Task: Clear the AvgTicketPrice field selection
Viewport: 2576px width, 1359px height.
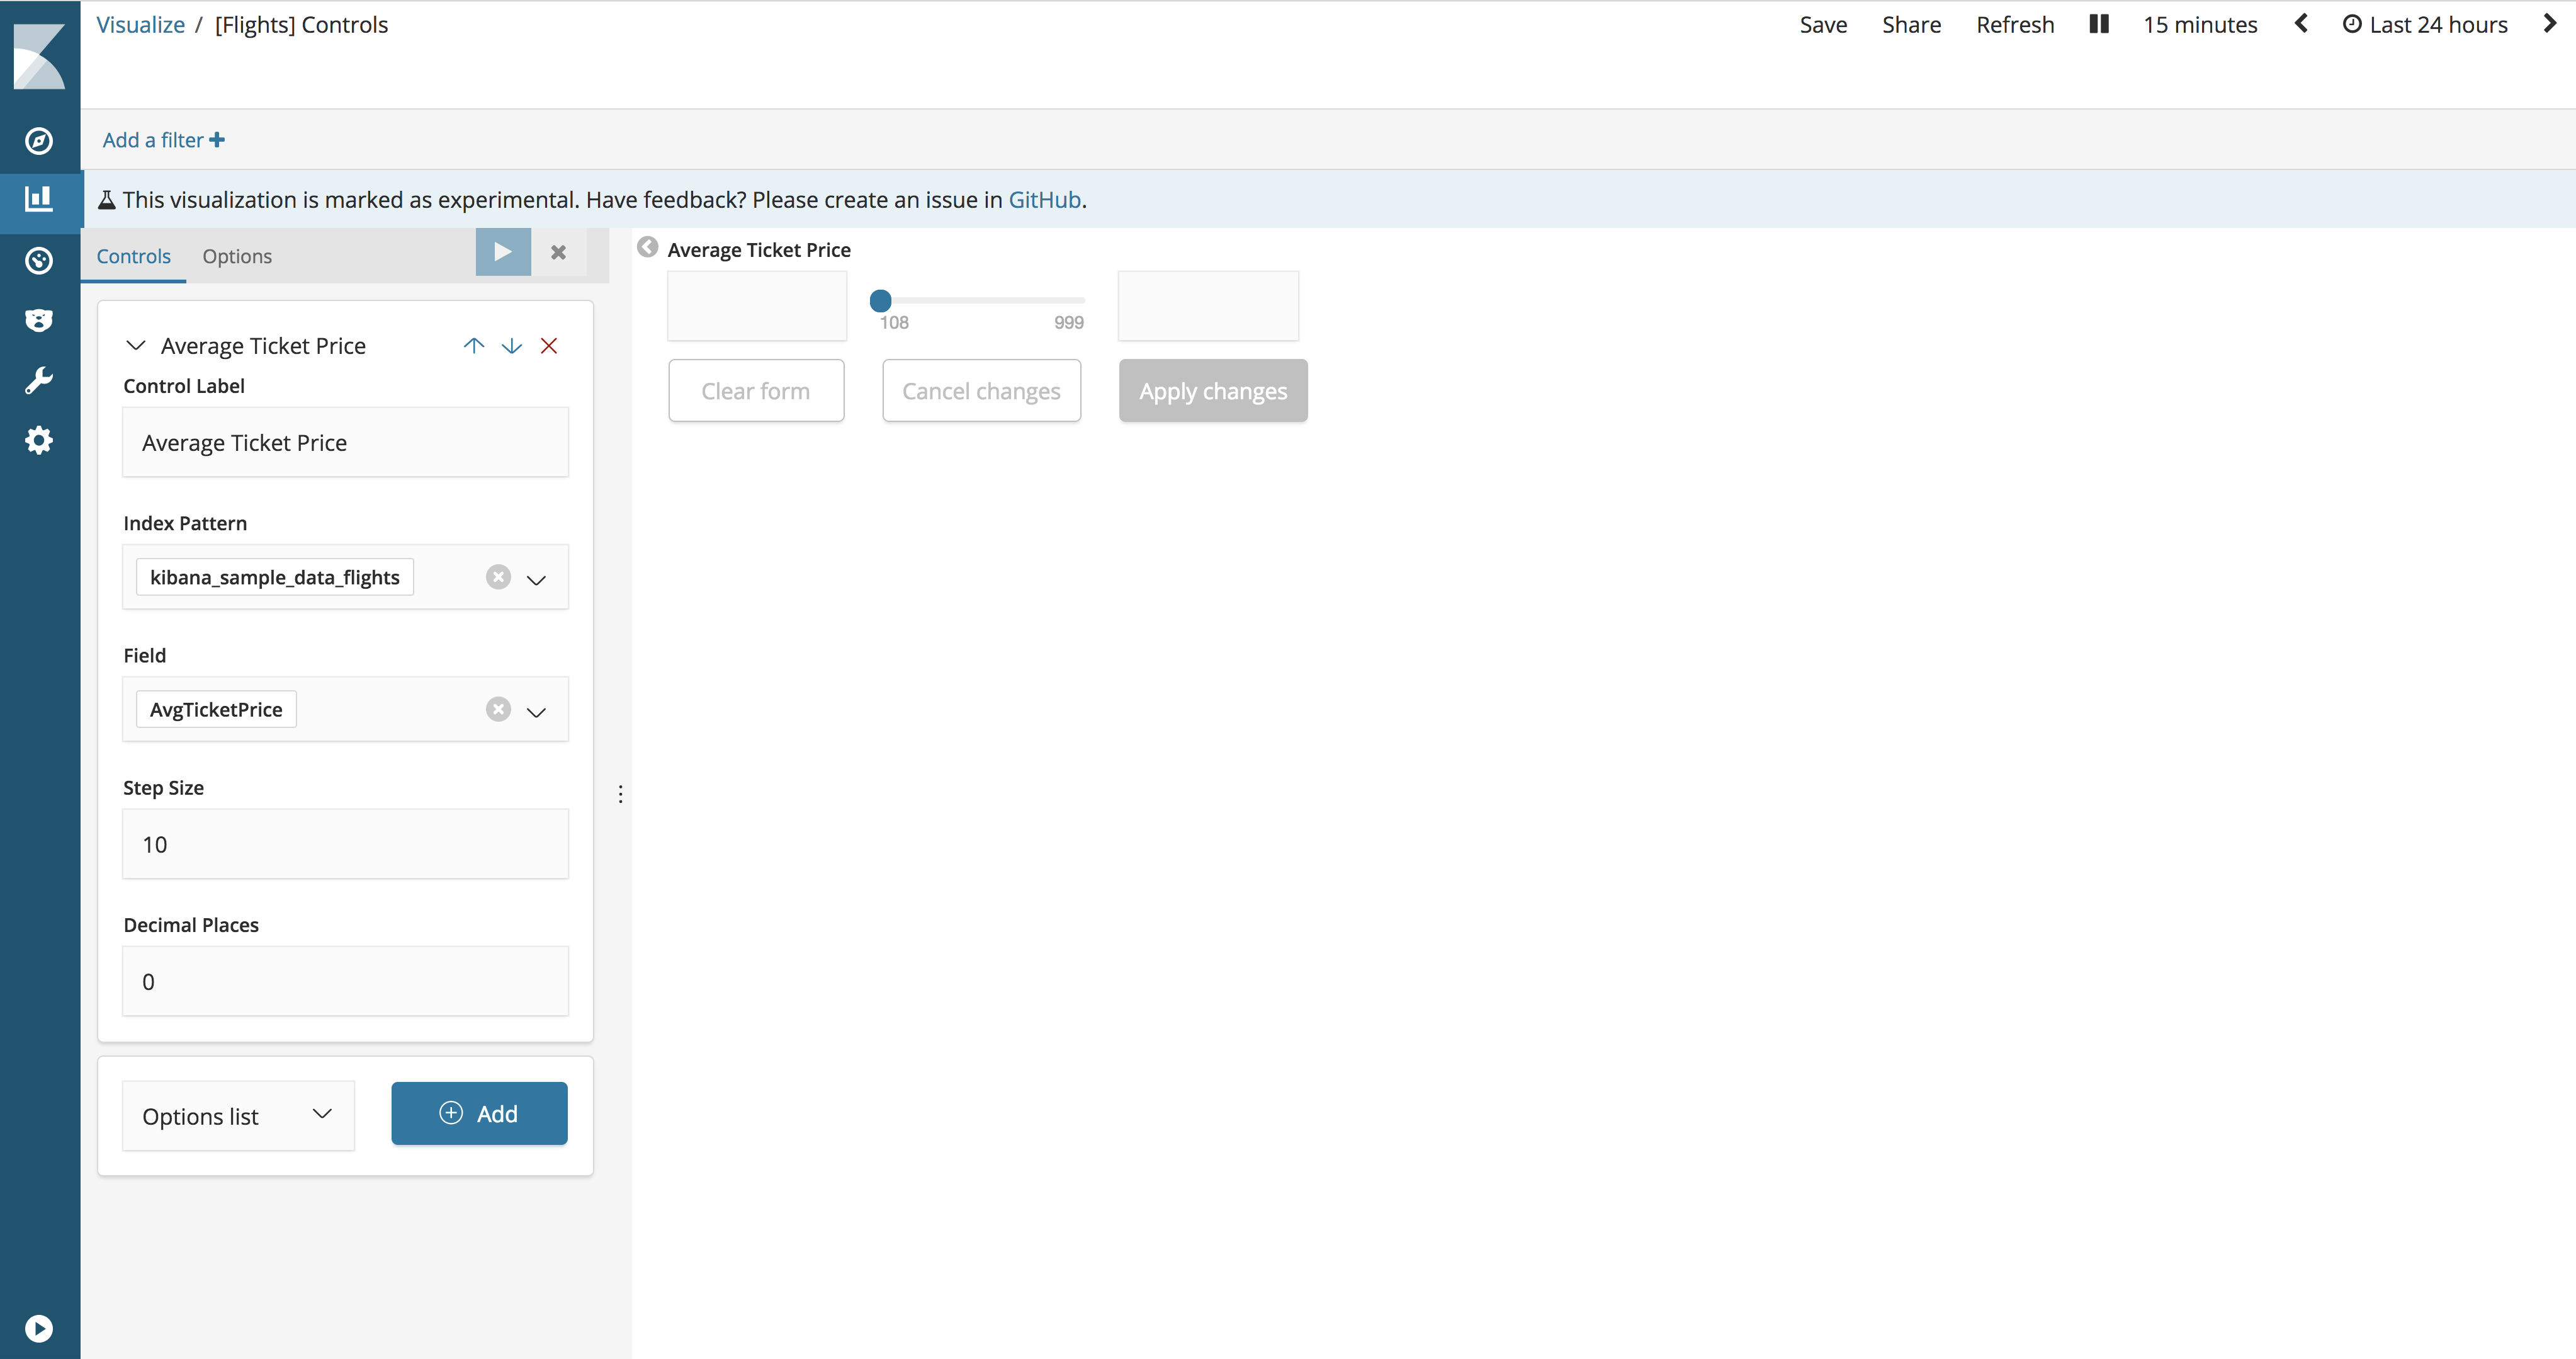Action: (498, 709)
